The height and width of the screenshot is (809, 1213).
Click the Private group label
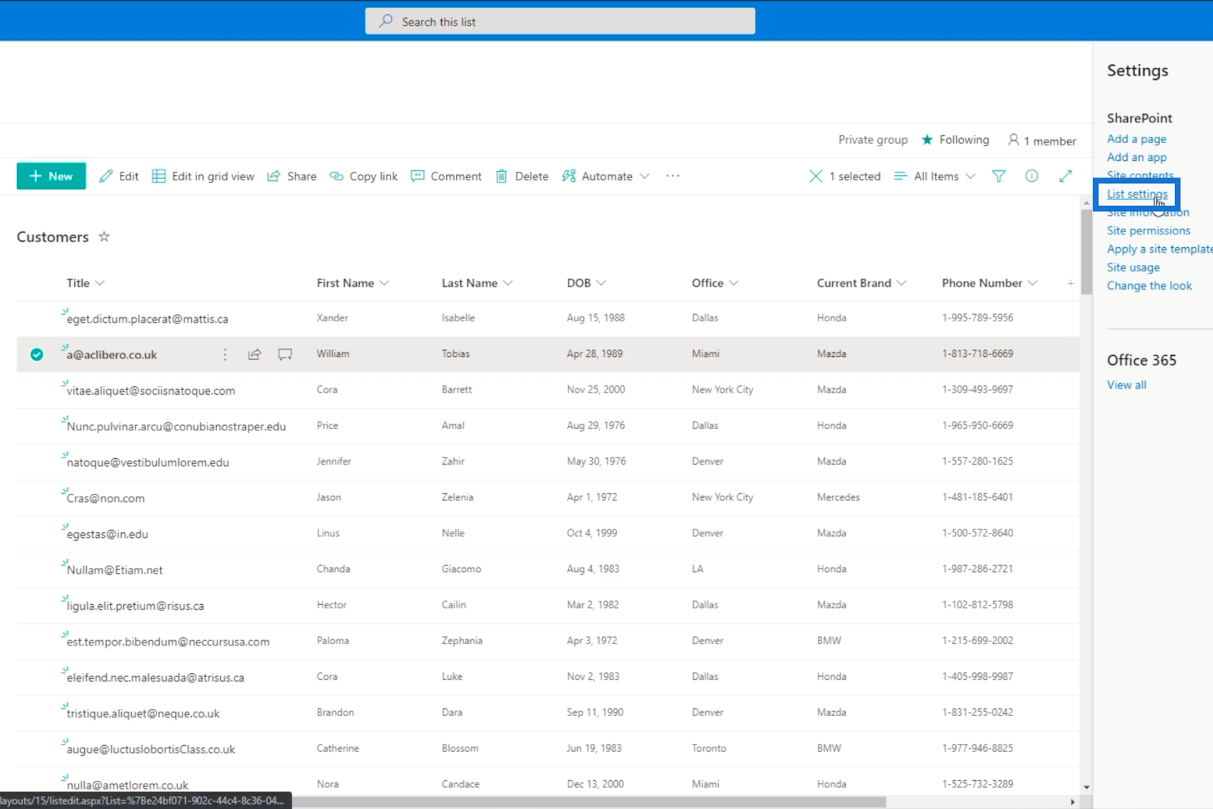click(x=873, y=140)
